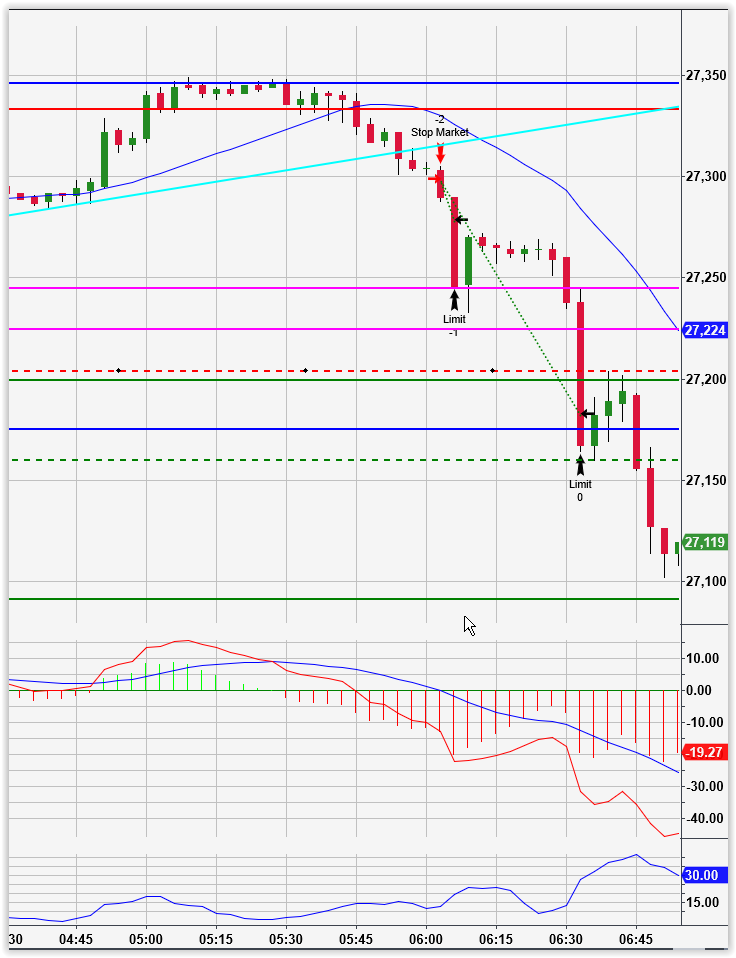Select the black up-arrow above Limit -1

[454, 300]
